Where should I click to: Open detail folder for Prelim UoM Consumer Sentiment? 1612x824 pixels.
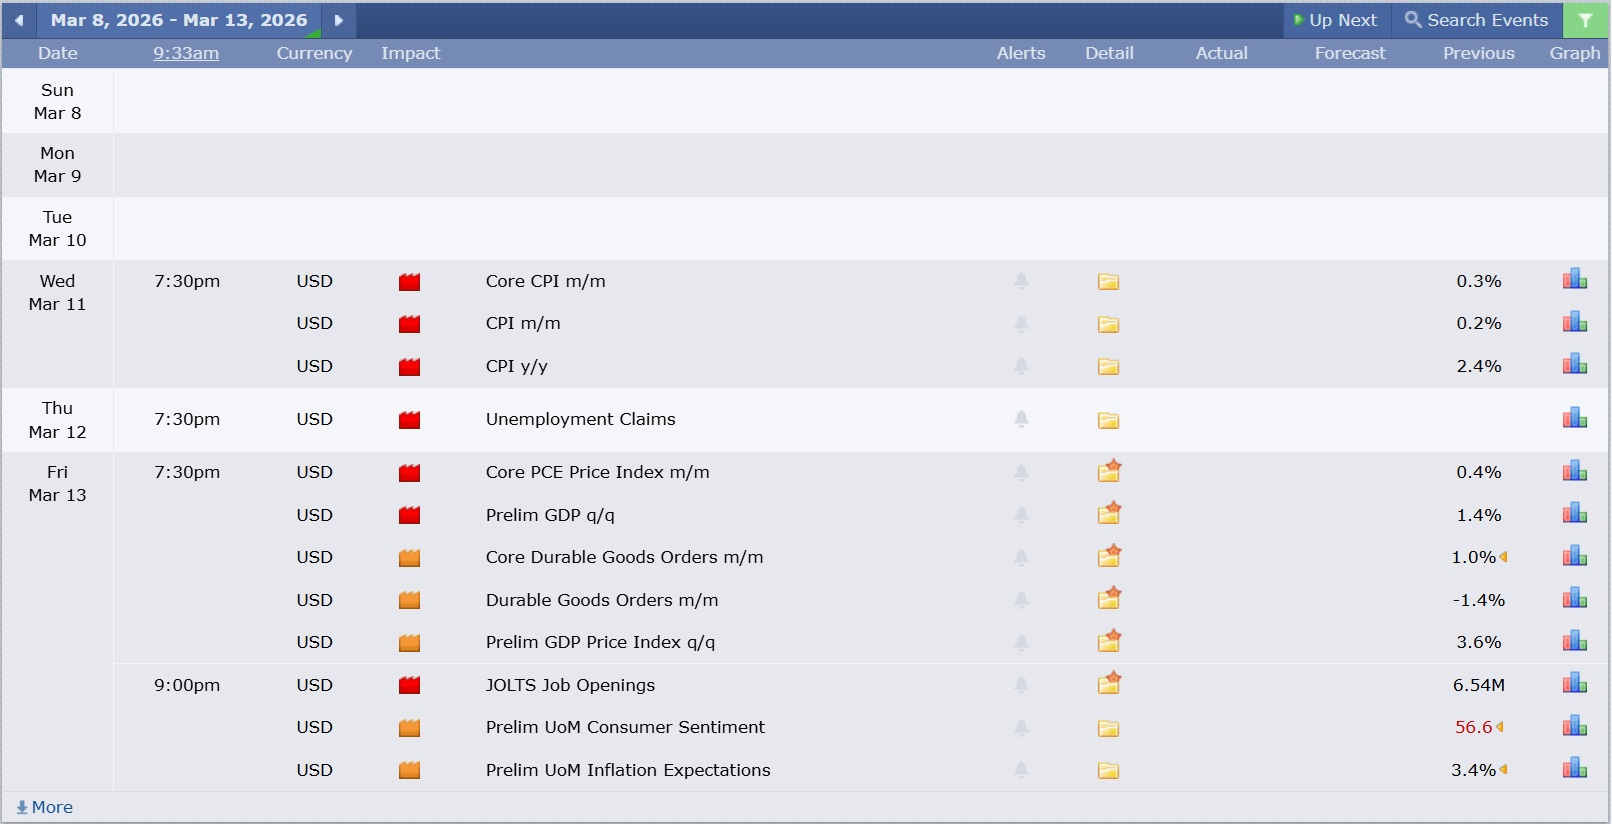coord(1108,728)
